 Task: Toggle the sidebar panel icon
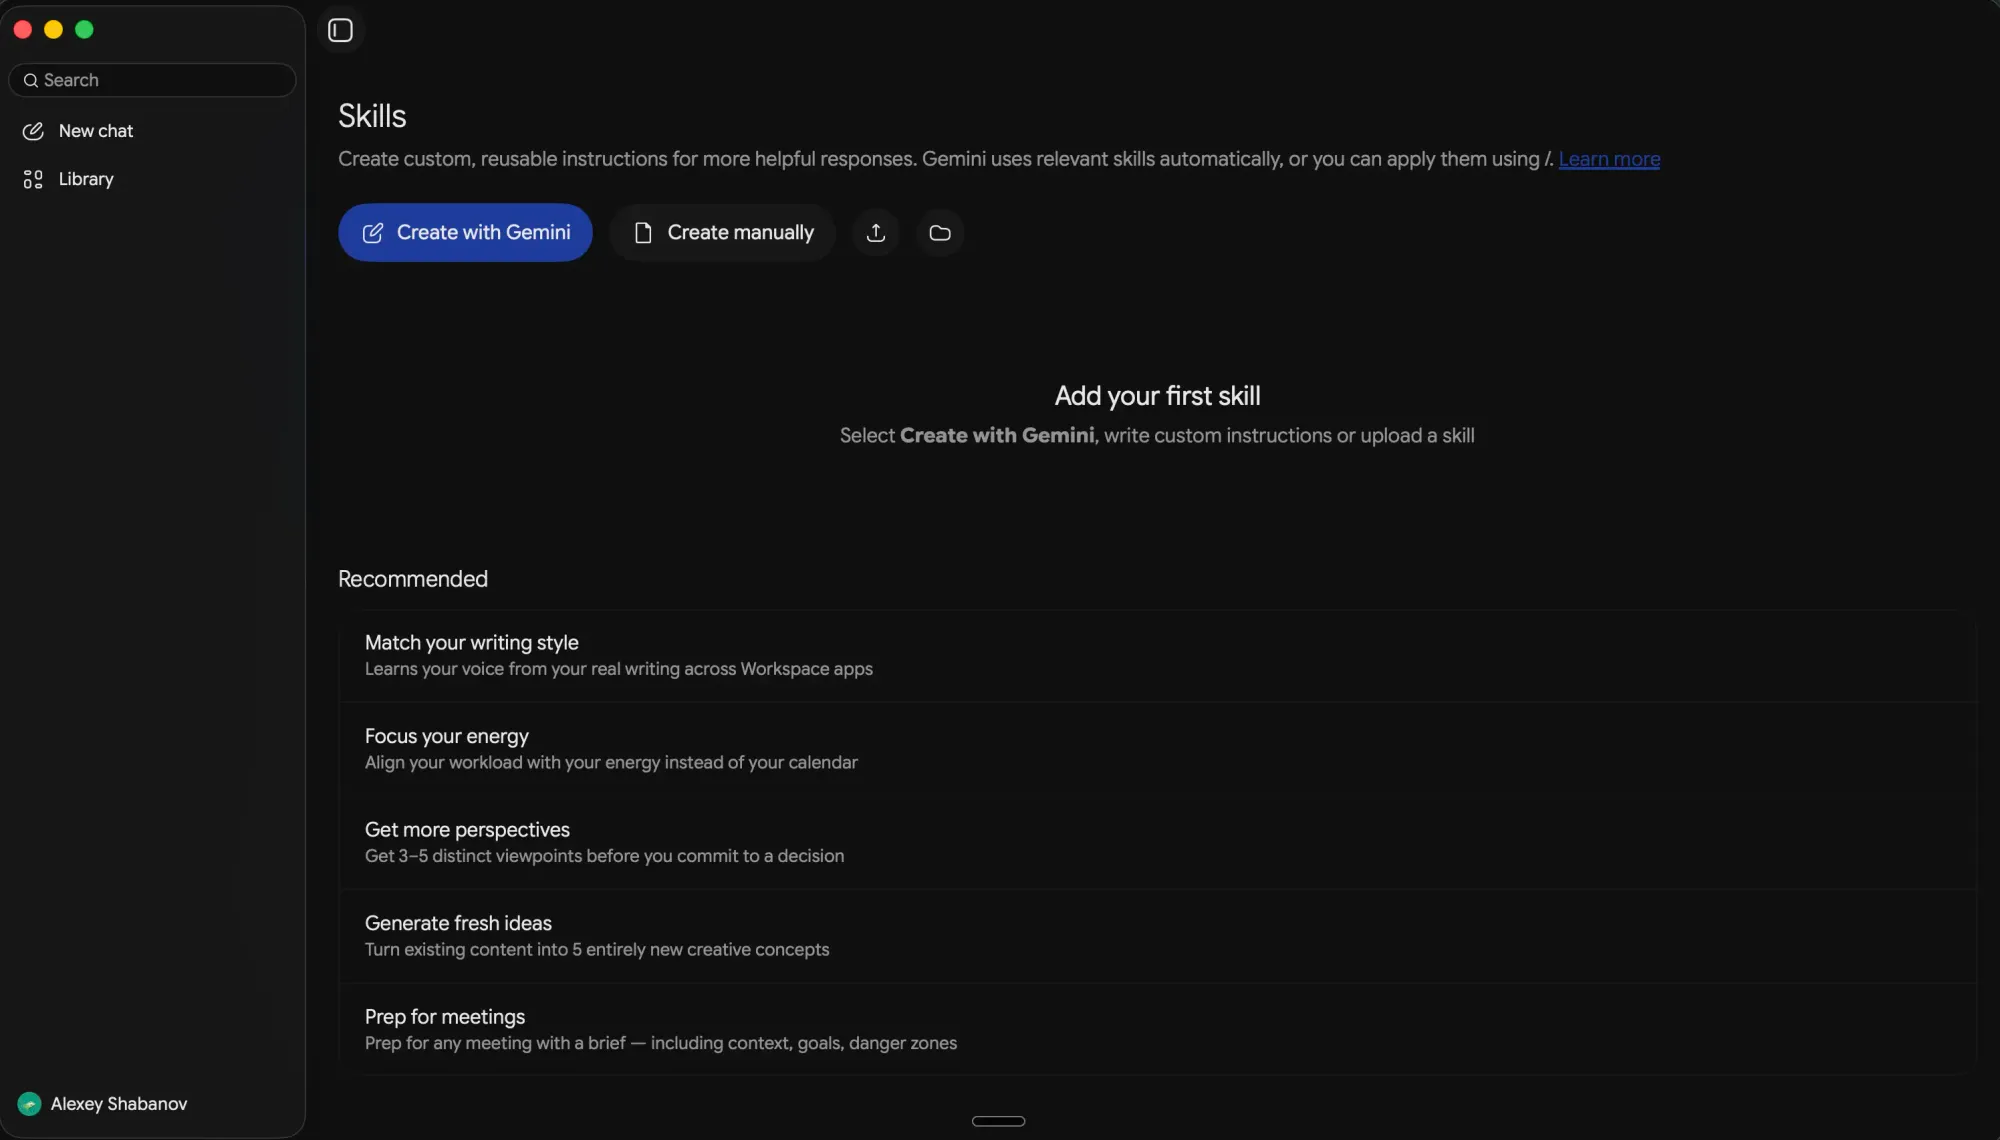click(341, 30)
